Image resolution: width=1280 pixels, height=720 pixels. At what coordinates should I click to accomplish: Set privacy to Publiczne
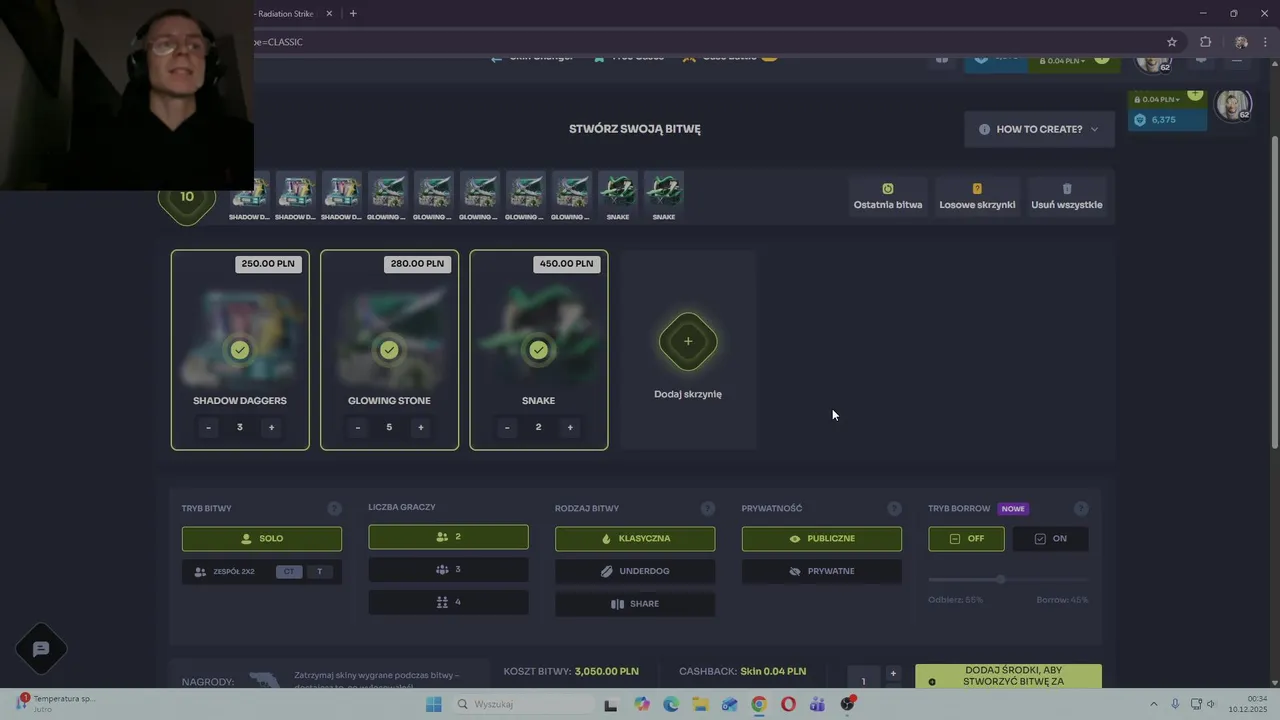pyautogui.click(x=822, y=538)
